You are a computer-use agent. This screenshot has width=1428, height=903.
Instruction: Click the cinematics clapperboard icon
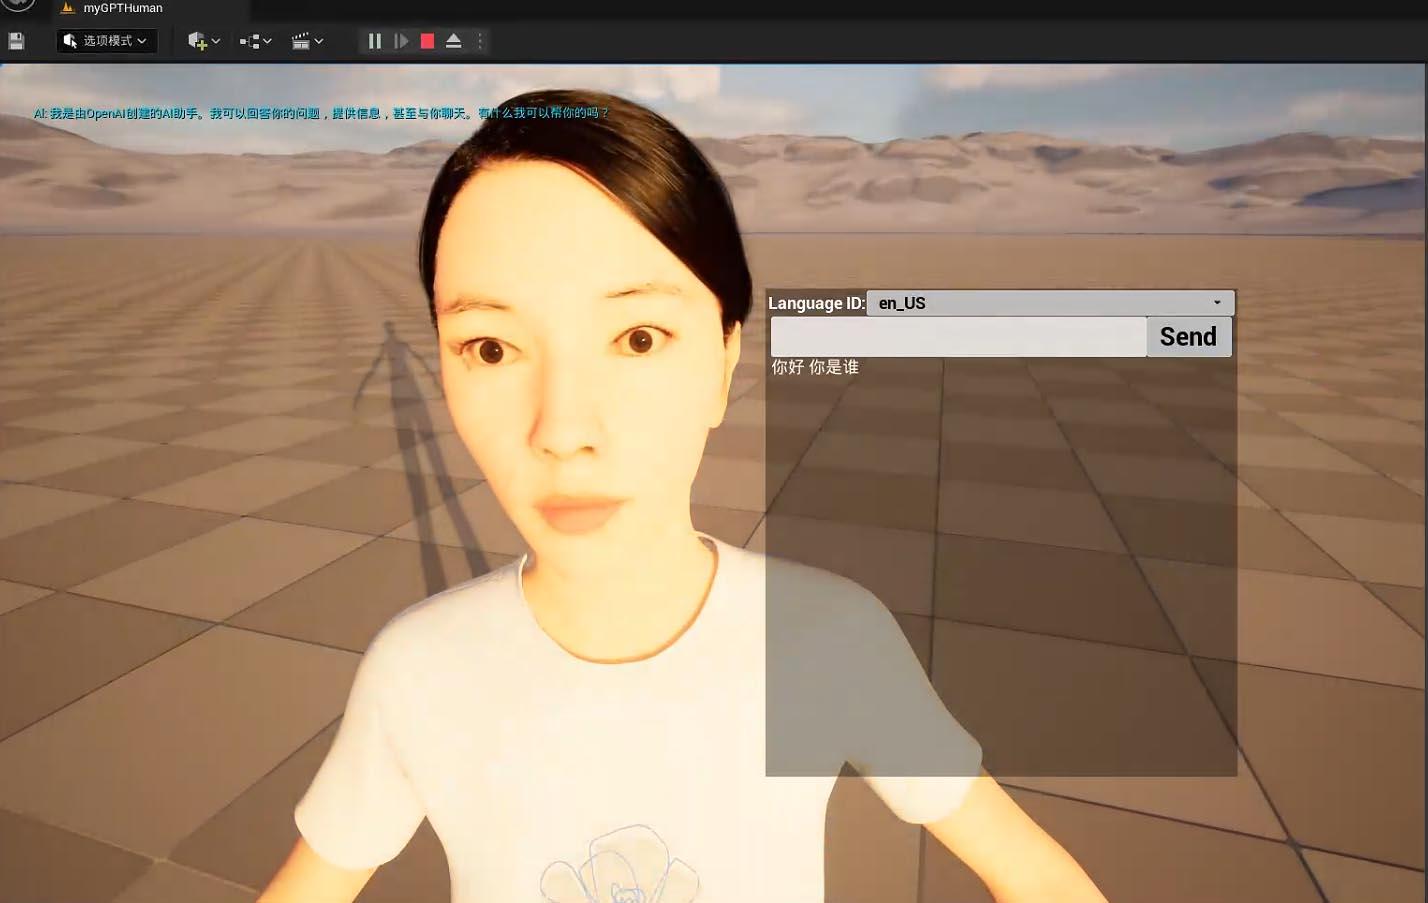[x=300, y=41]
